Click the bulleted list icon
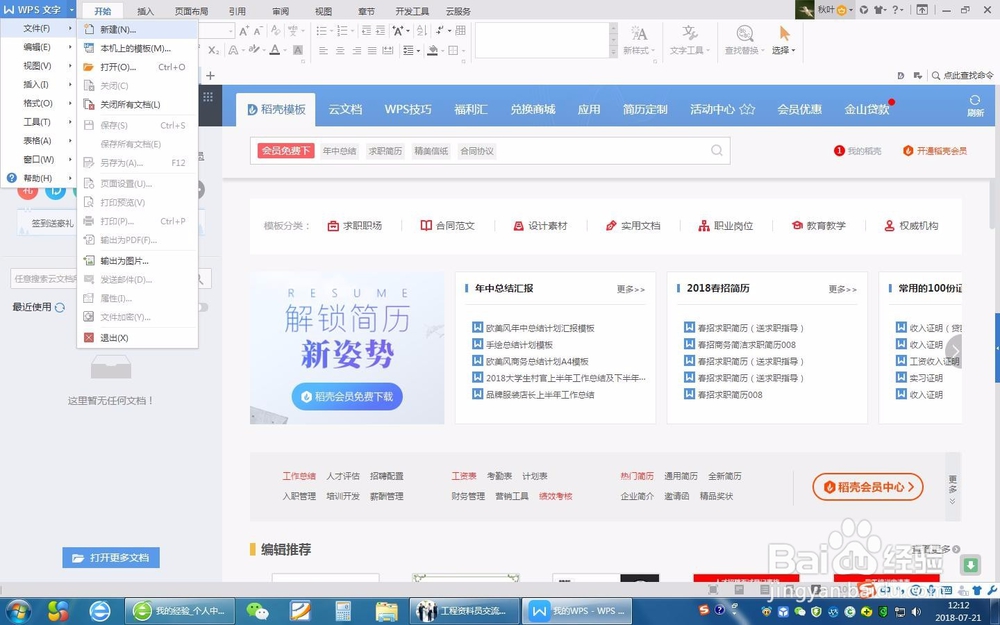1000x625 pixels. 321,30
